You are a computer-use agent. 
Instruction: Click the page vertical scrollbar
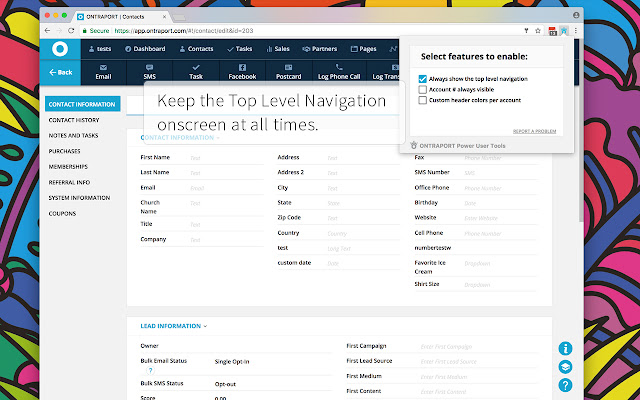pos(581,155)
